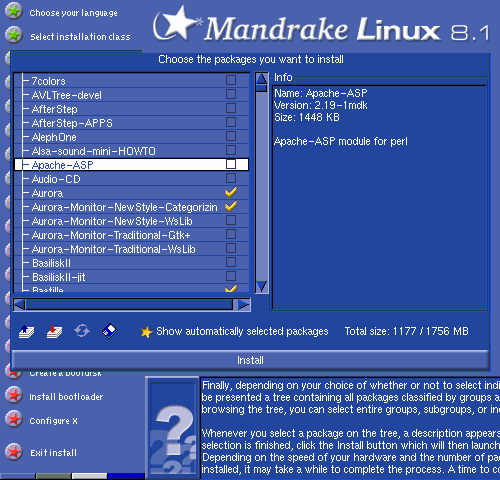
Task: Select the AfterStep-APPS package name
Action: coord(72,123)
